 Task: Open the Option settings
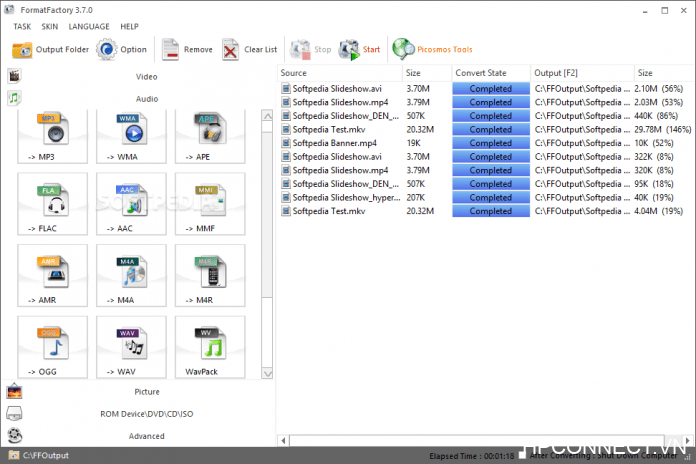coord(122,50)
